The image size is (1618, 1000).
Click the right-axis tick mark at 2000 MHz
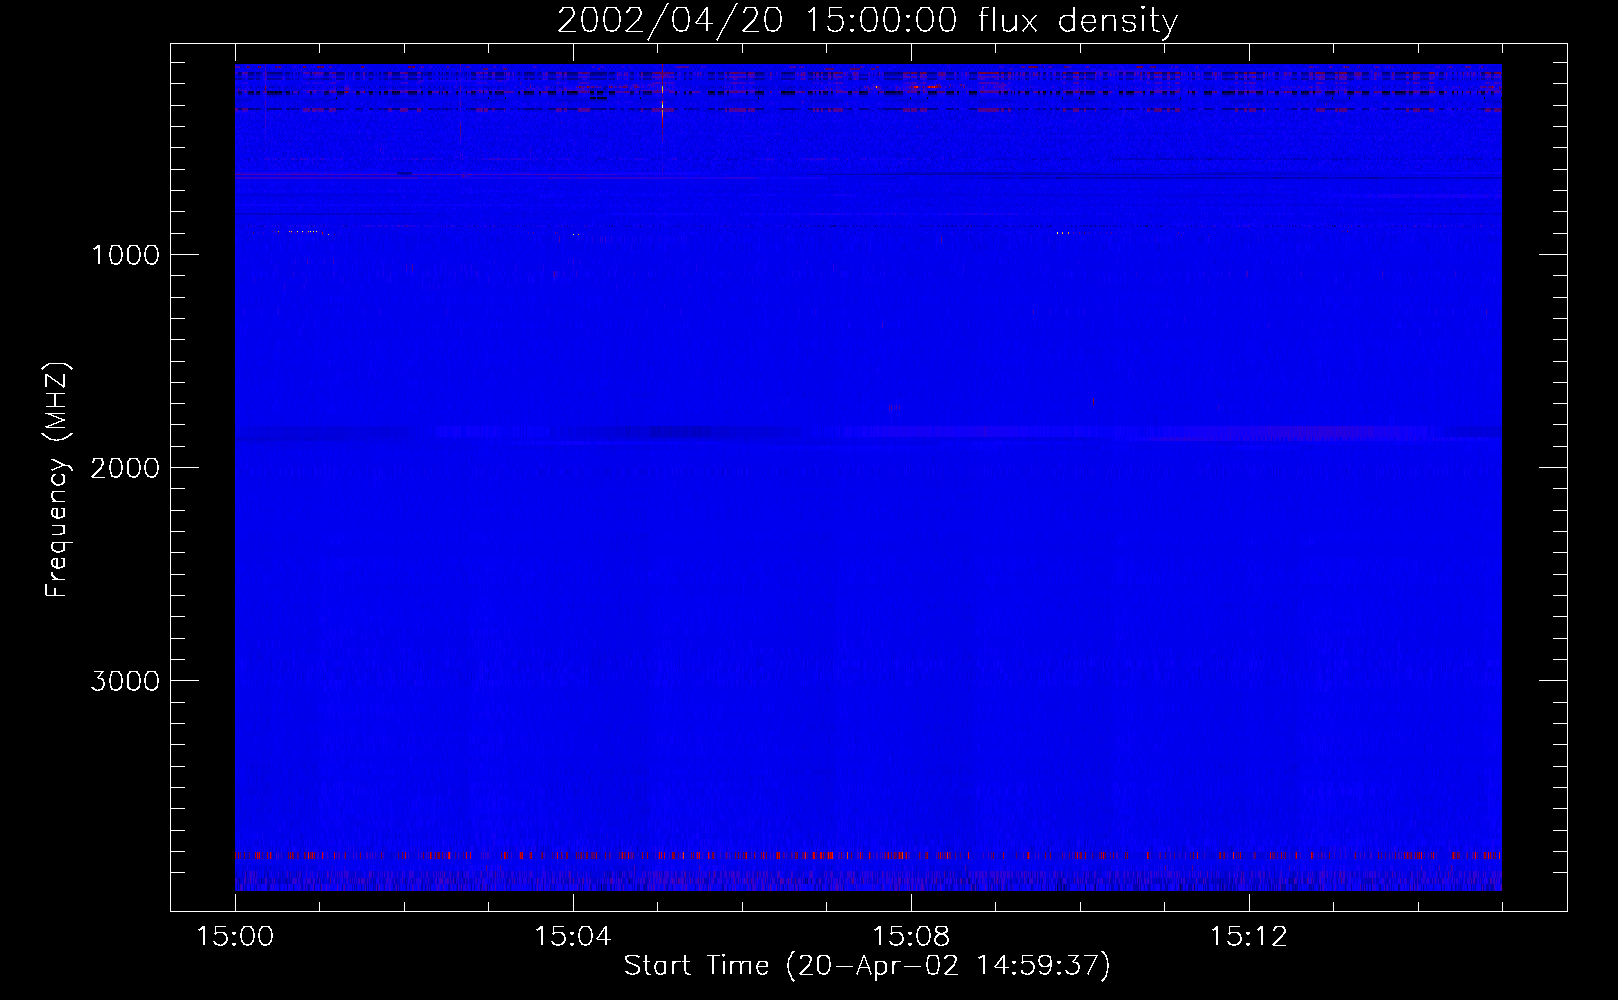coord(1553,467)
